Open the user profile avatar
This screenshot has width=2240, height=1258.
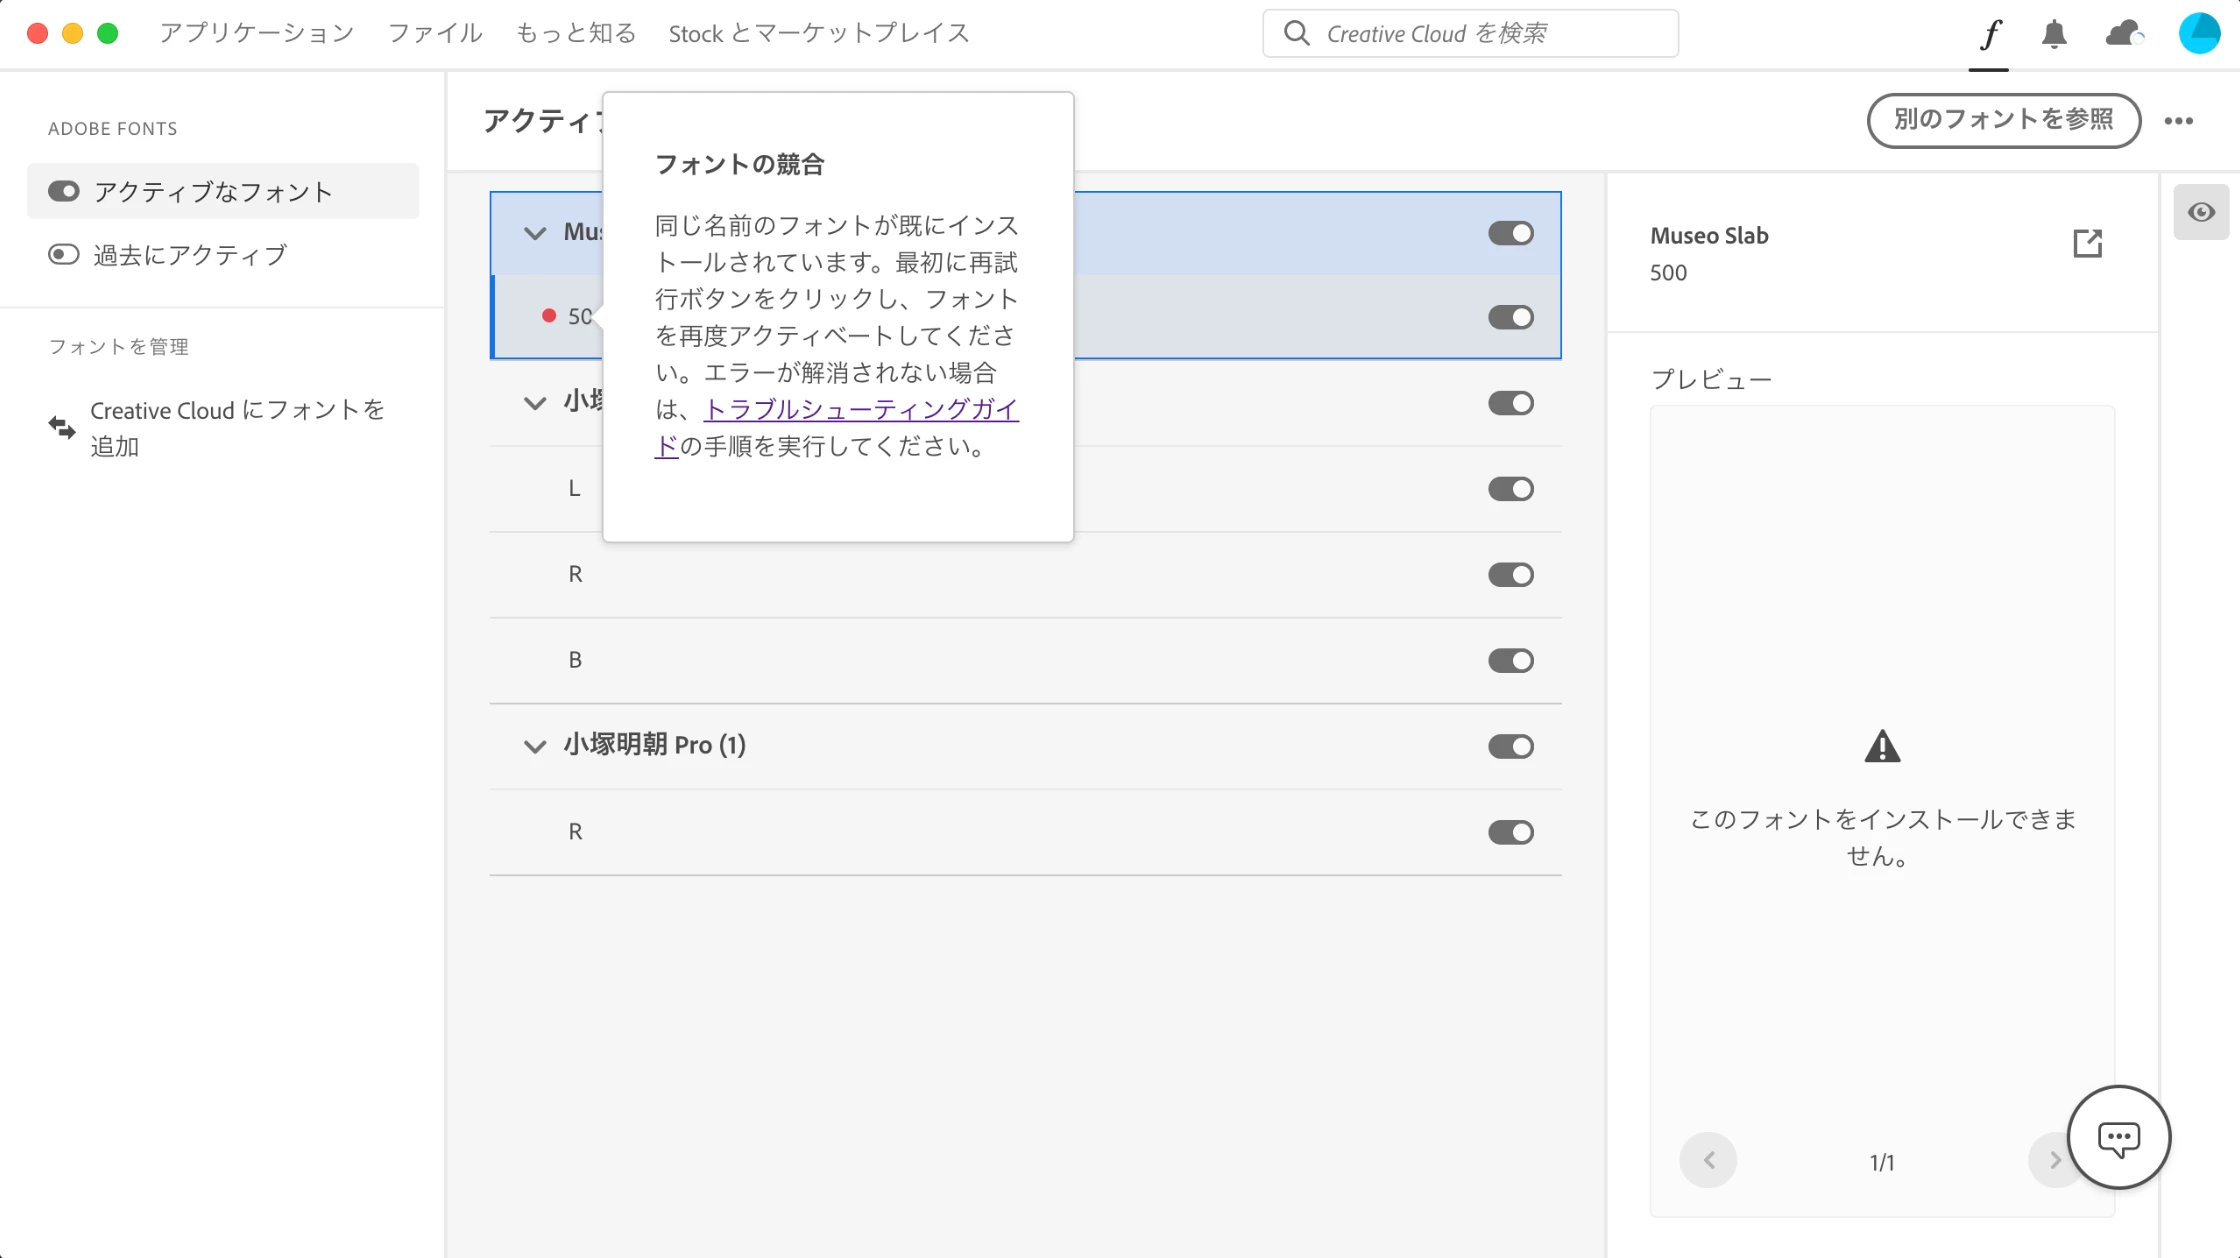[x=2199, y=33]
